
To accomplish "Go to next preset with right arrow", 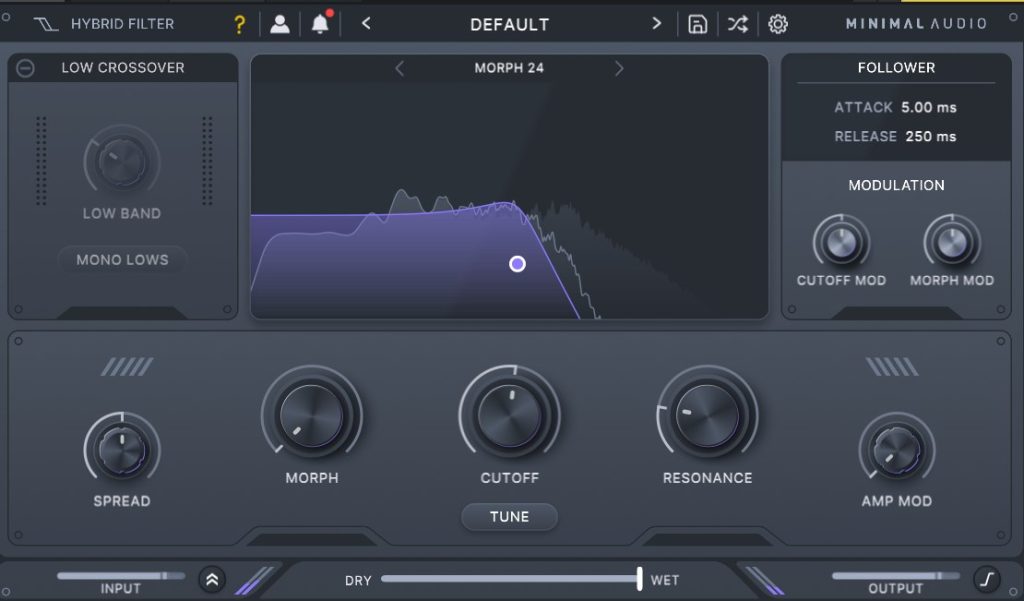I will [656, 24].
